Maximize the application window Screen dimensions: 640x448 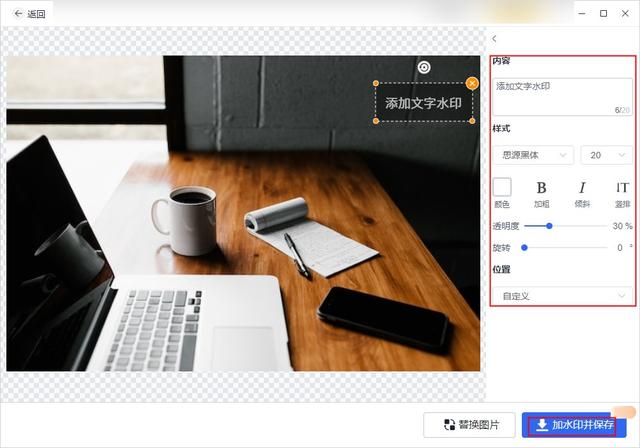tap(603, 13)
